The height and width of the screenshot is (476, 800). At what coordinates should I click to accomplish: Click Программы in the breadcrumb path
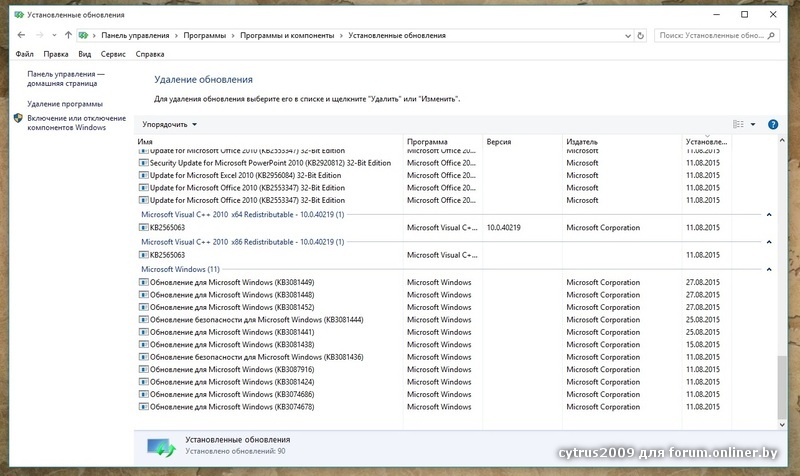point(205,35)
